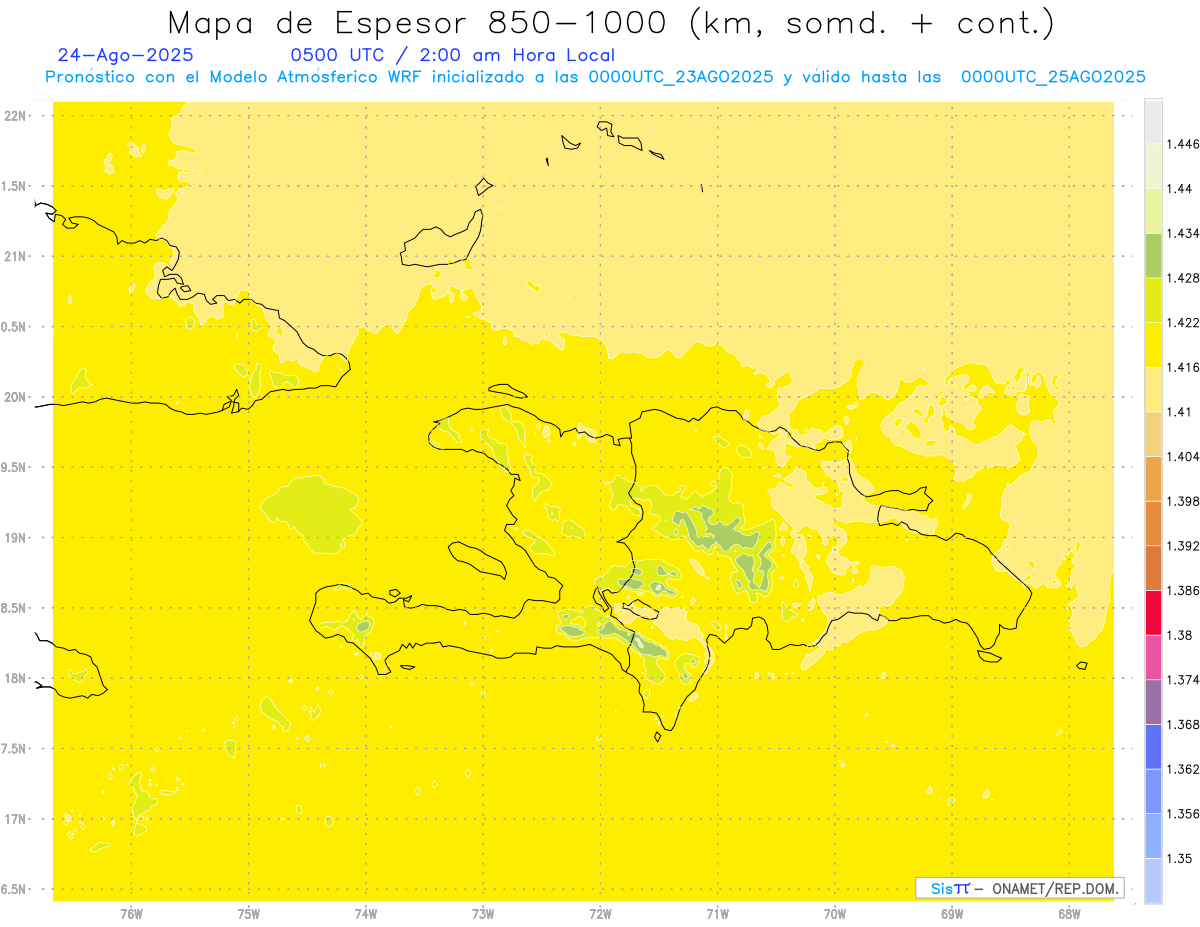Screen dimensions: 1200x927
Task: Click the '0500 UTC / 2:00 am Hora Local' time text
Action: coord(453,56)
